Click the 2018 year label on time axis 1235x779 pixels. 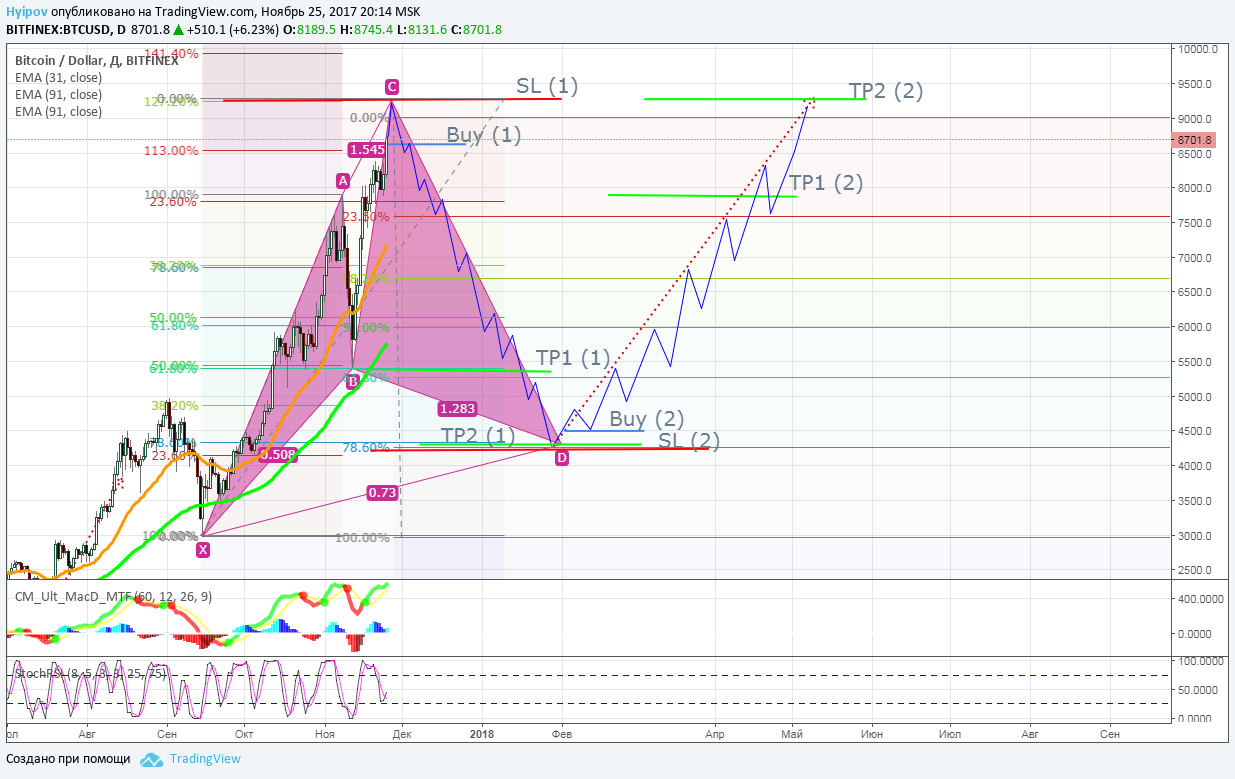tap(483, 735)
